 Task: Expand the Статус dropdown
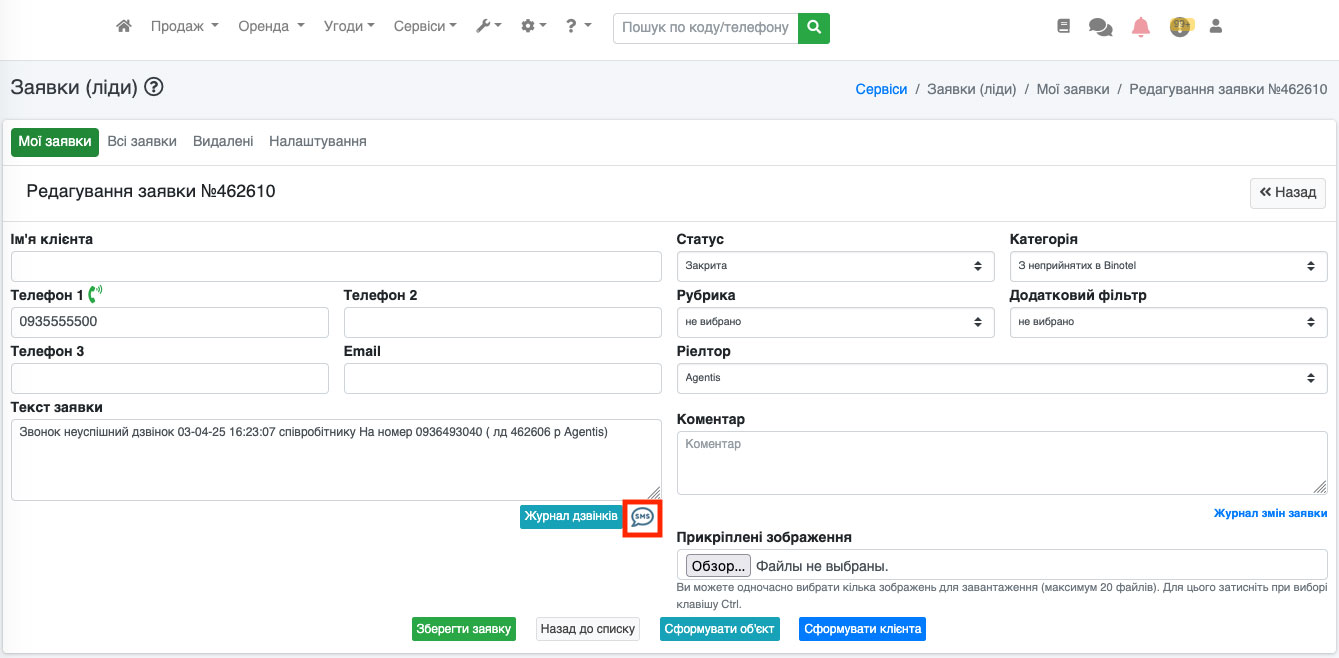click(835, 266)
